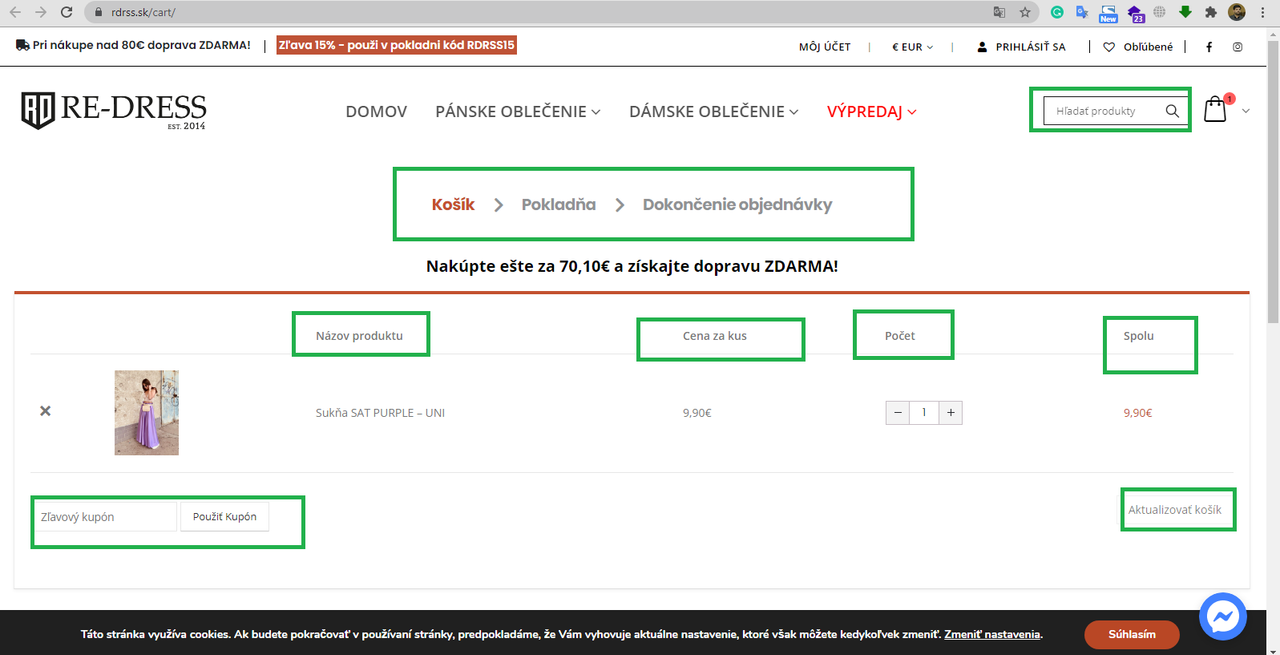Screen dimensions: 1280x655
Task: Open the Extensions puzzle piece menu
Action: [1211, 13]
